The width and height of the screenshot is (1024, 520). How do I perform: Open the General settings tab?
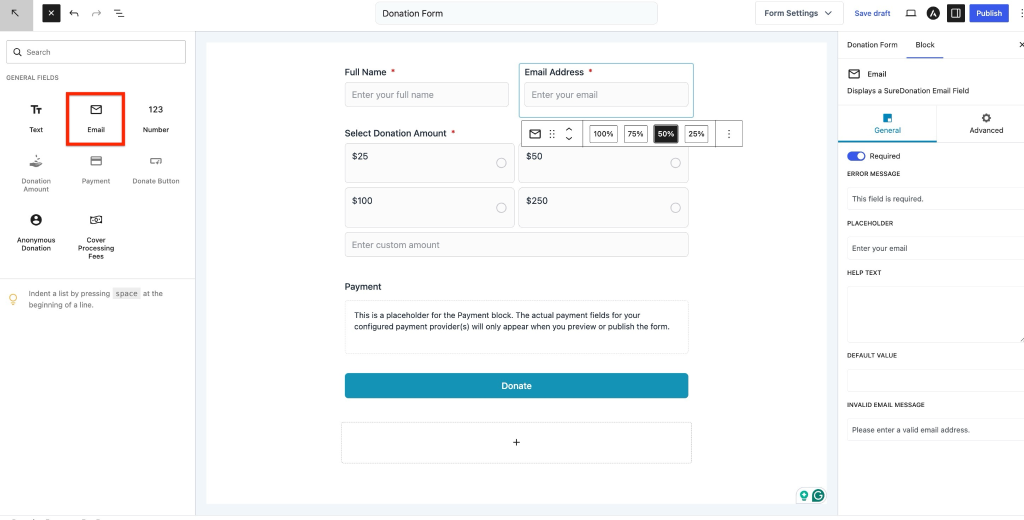click(887, 123)
